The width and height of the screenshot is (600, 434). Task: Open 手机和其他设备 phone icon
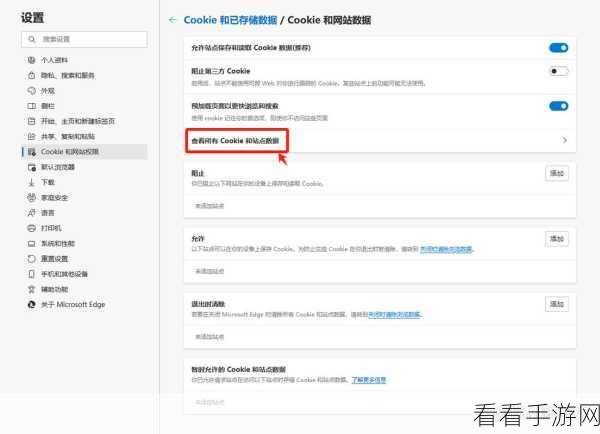click(32, 274)
